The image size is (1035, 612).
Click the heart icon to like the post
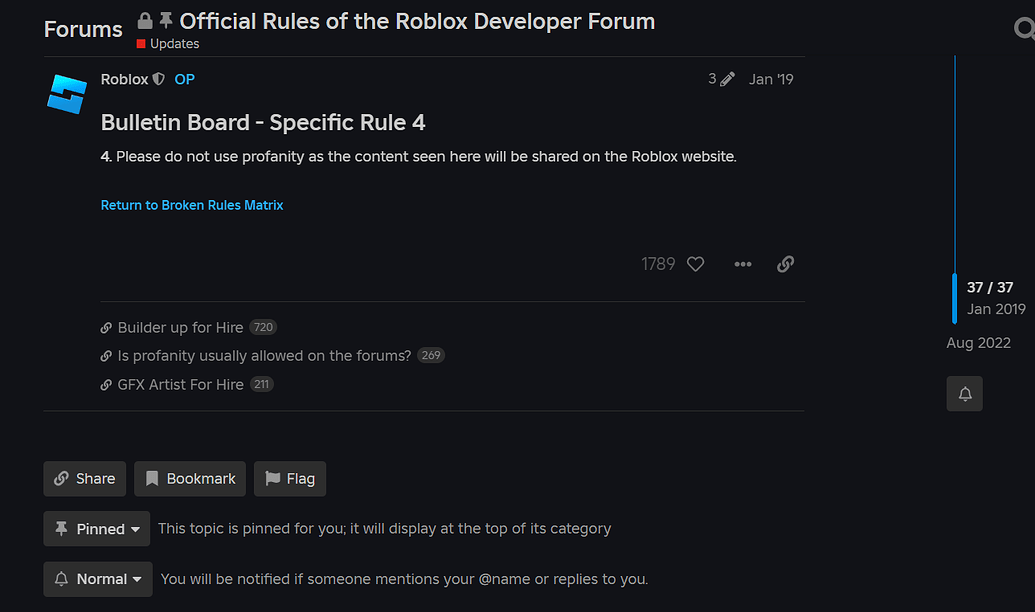695,263
